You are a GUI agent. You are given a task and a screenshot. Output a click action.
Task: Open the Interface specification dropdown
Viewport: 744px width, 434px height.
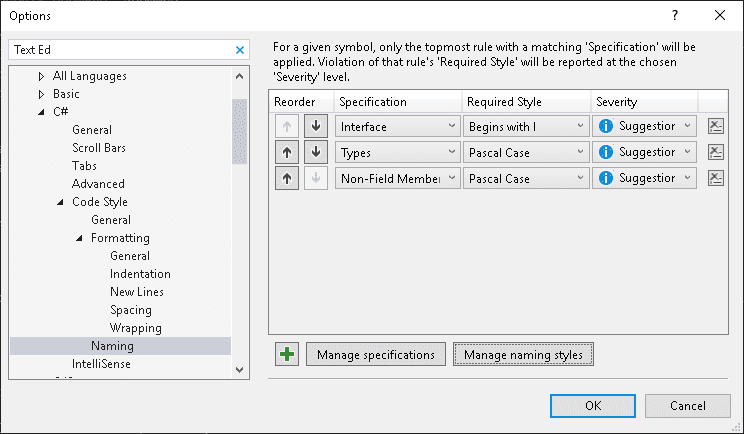398,126
